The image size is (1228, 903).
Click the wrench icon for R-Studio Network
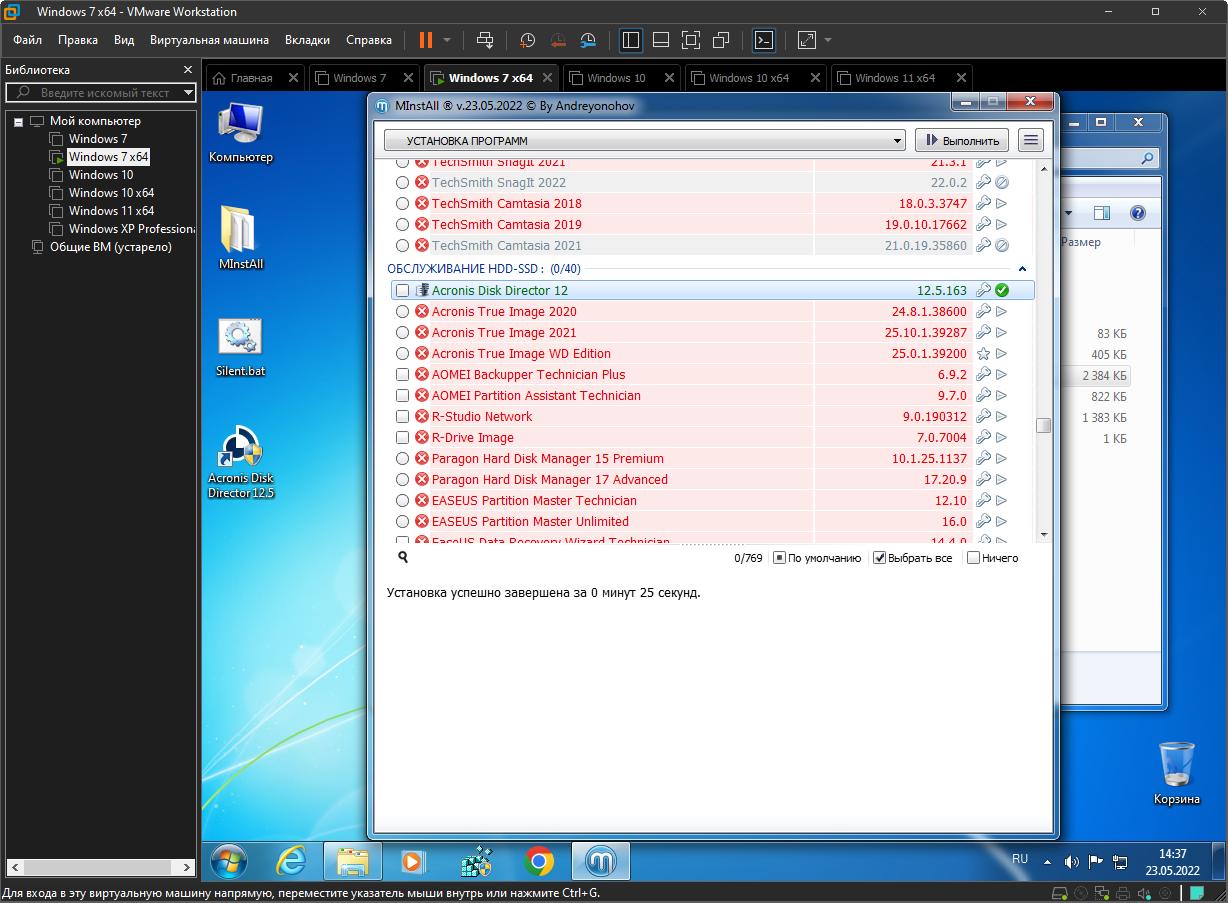click(983, 417)
